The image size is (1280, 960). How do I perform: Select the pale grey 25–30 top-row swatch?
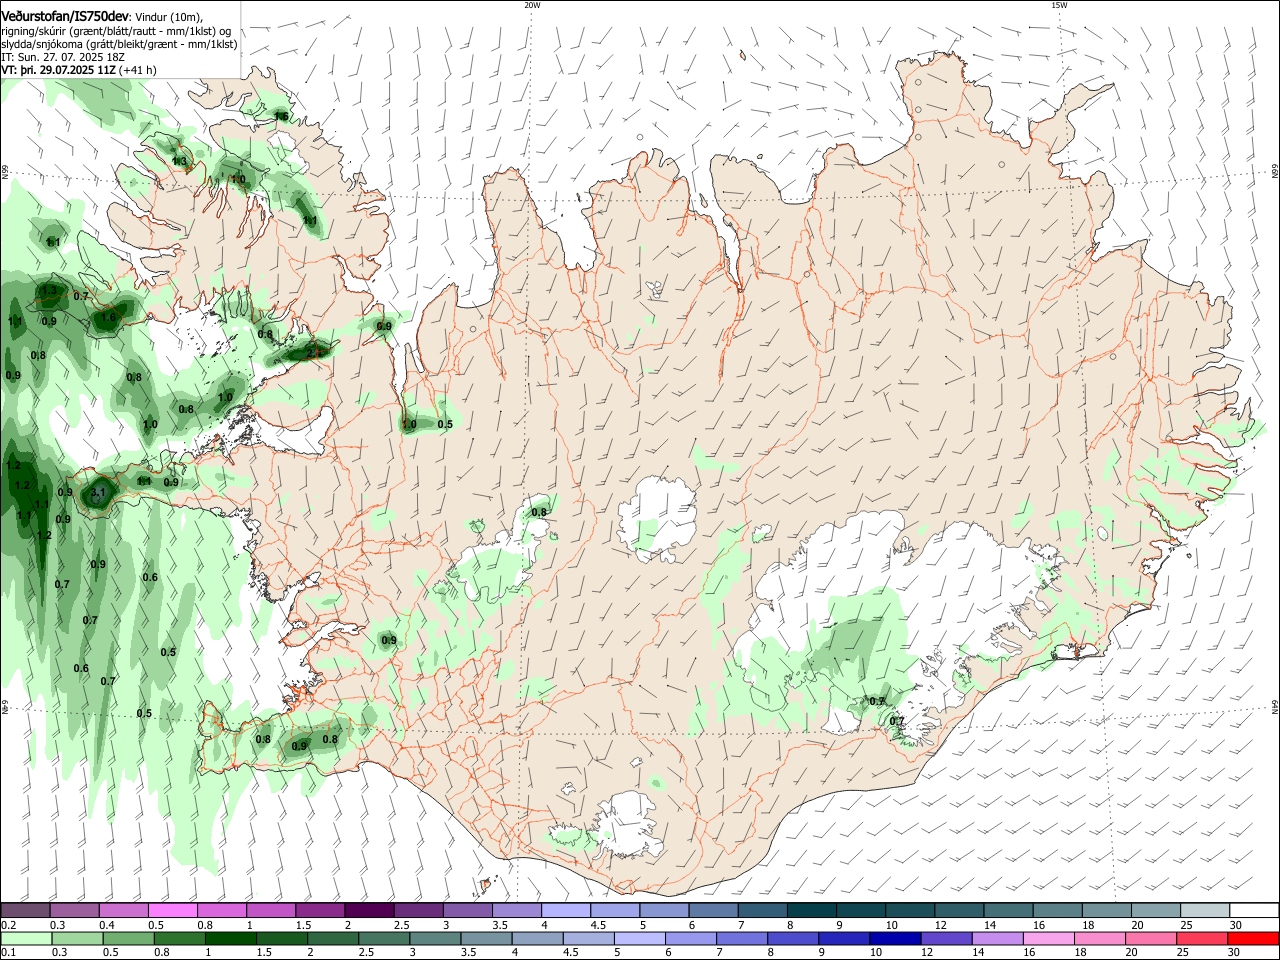(x=1204, y=911)
